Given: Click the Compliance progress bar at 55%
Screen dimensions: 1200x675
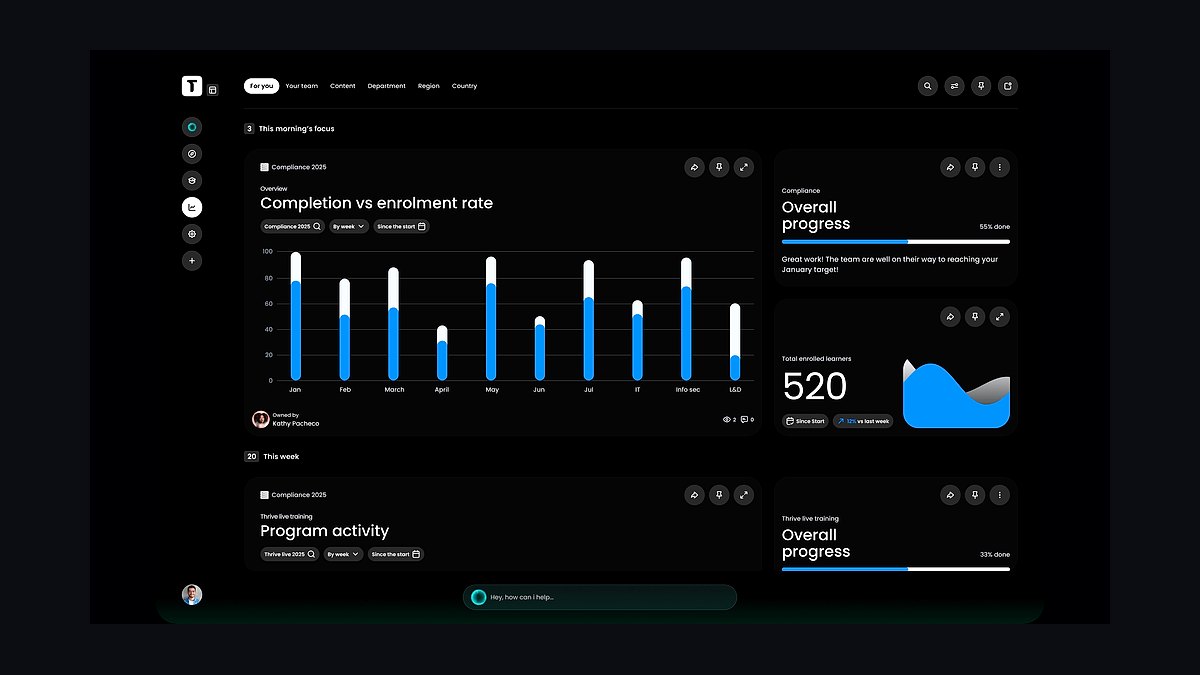Looking at the screenshot, I should (x=896, y=242).
